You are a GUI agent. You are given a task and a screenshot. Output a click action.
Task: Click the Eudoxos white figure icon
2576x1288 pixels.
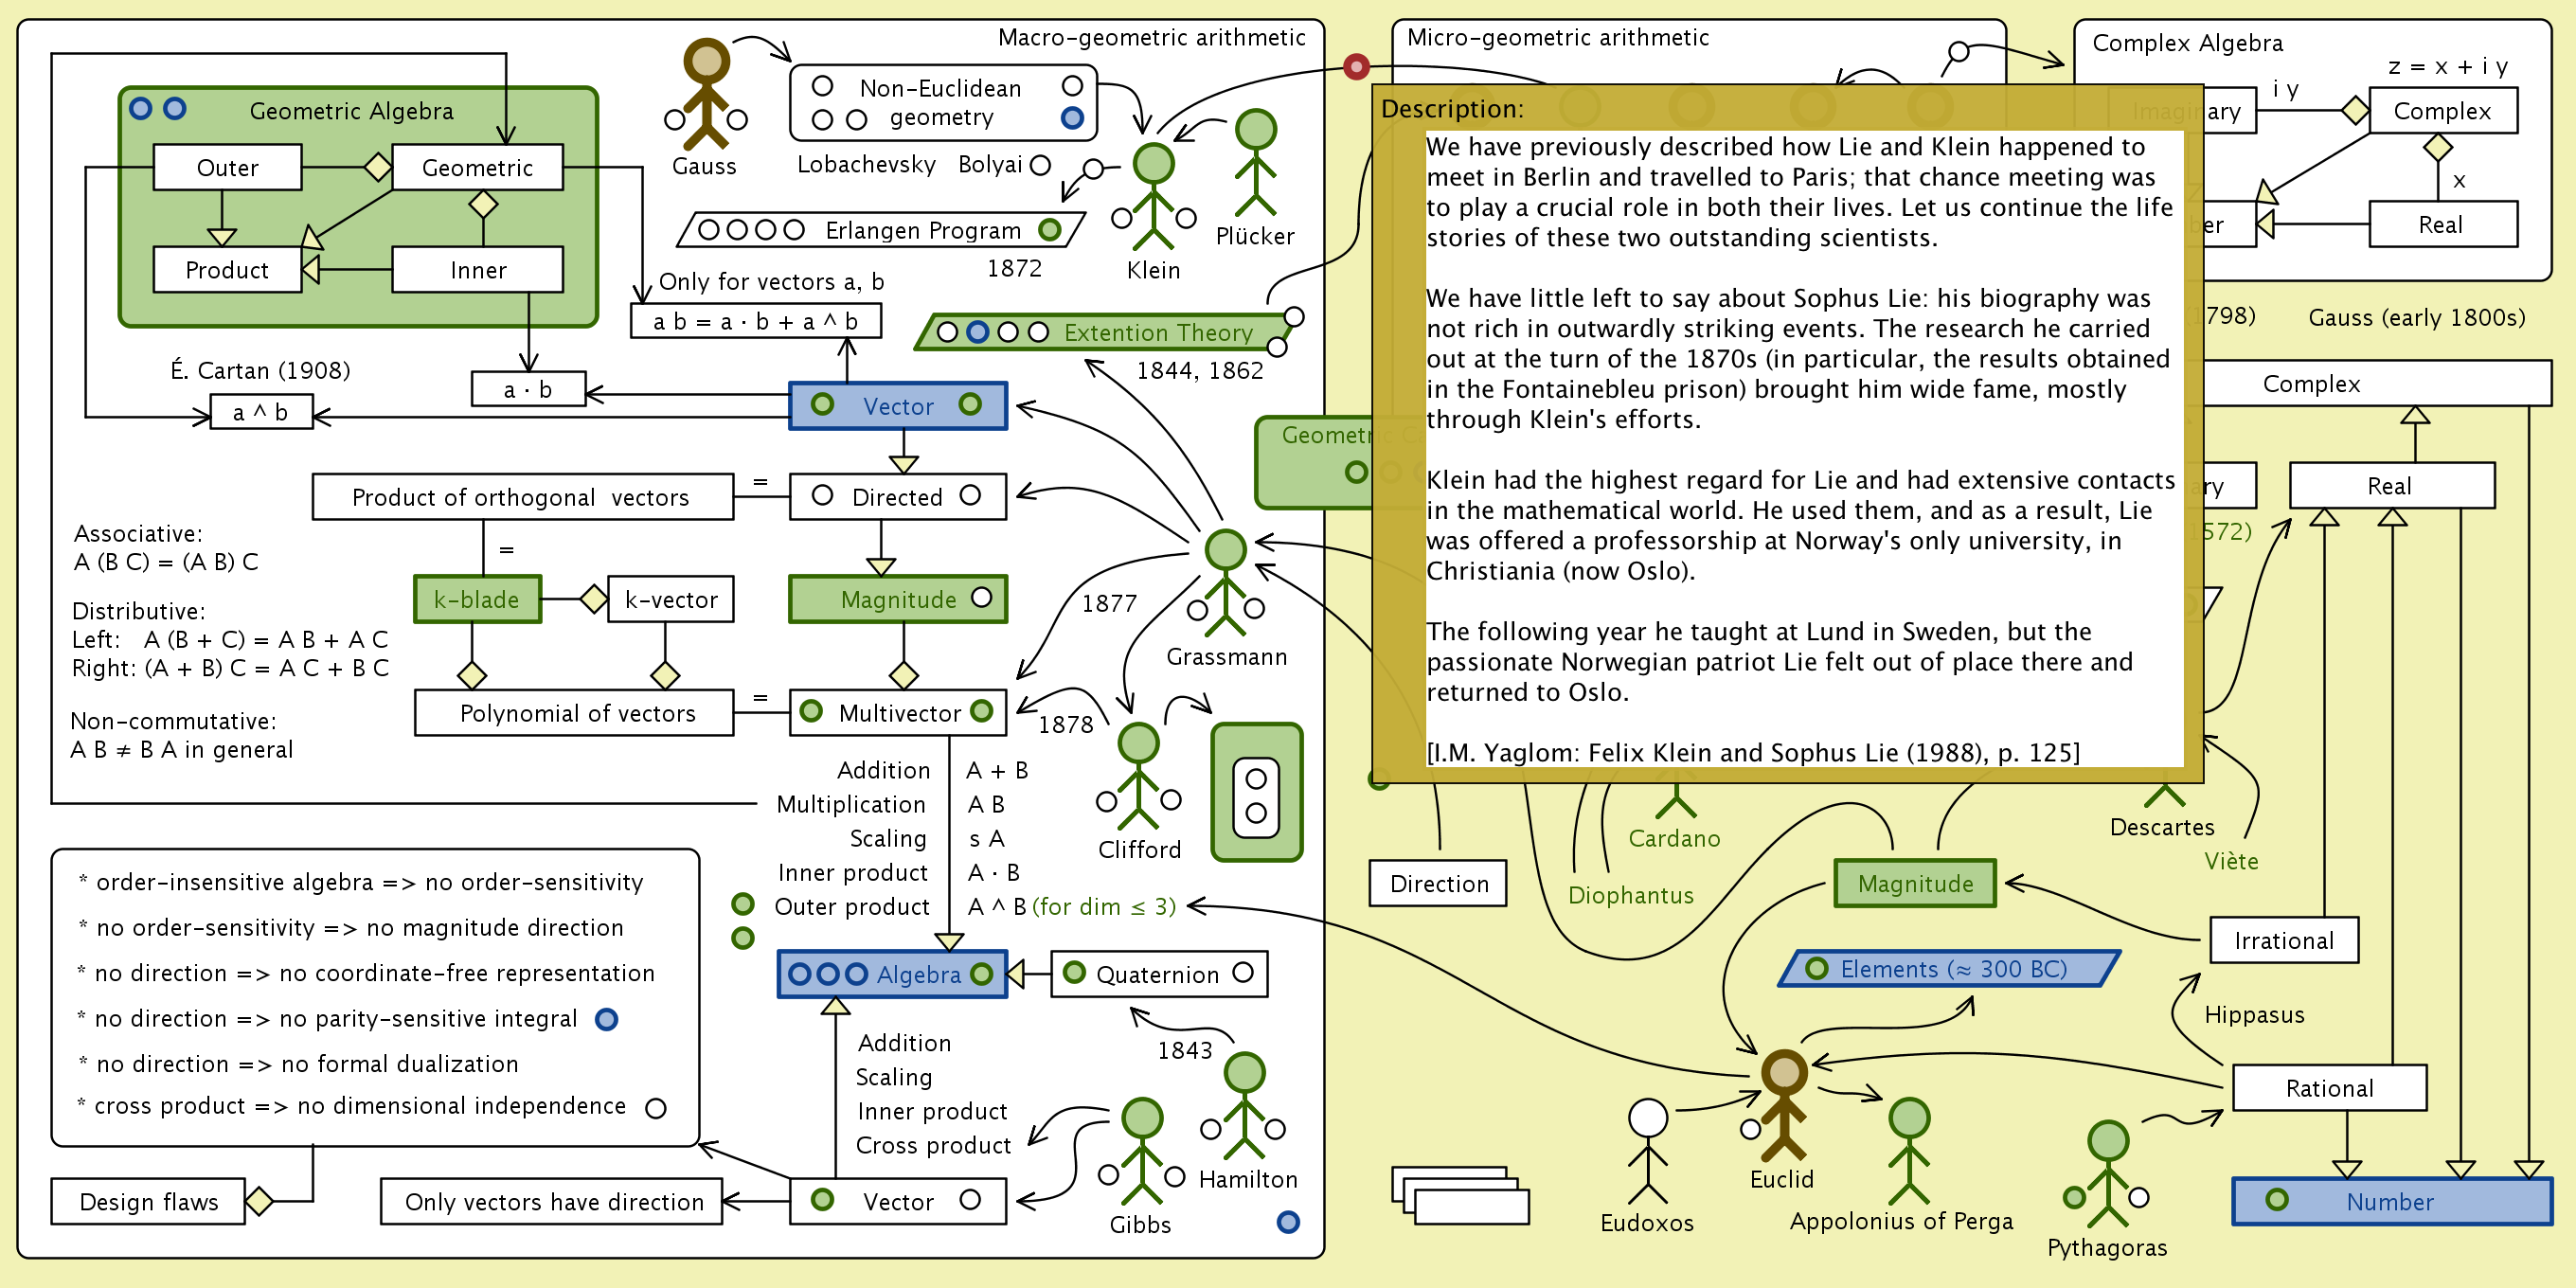click(x=1647, y=1150)
